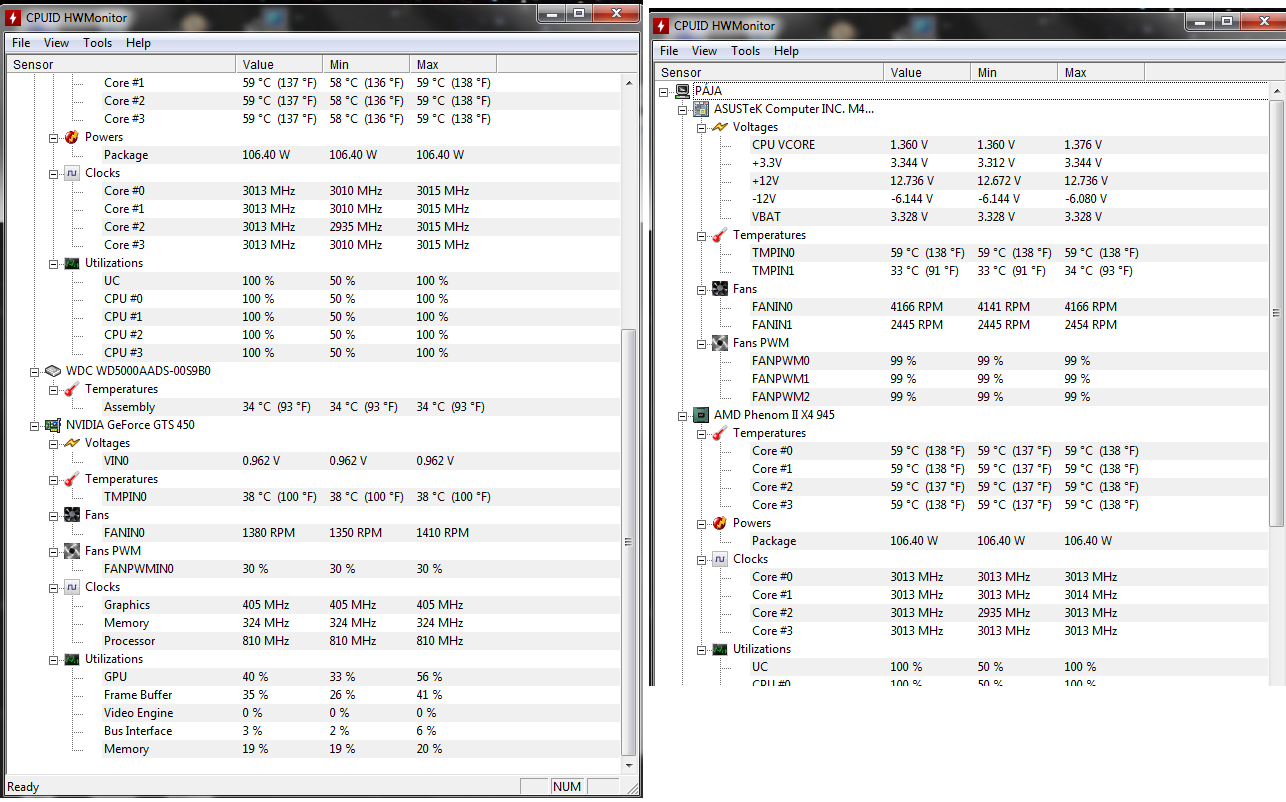Collapse the NVIDIA GeForce GTS 450 tree node
Image resolution: width=1286 pixels, height=802 pixels.
[x=36, y=425]
